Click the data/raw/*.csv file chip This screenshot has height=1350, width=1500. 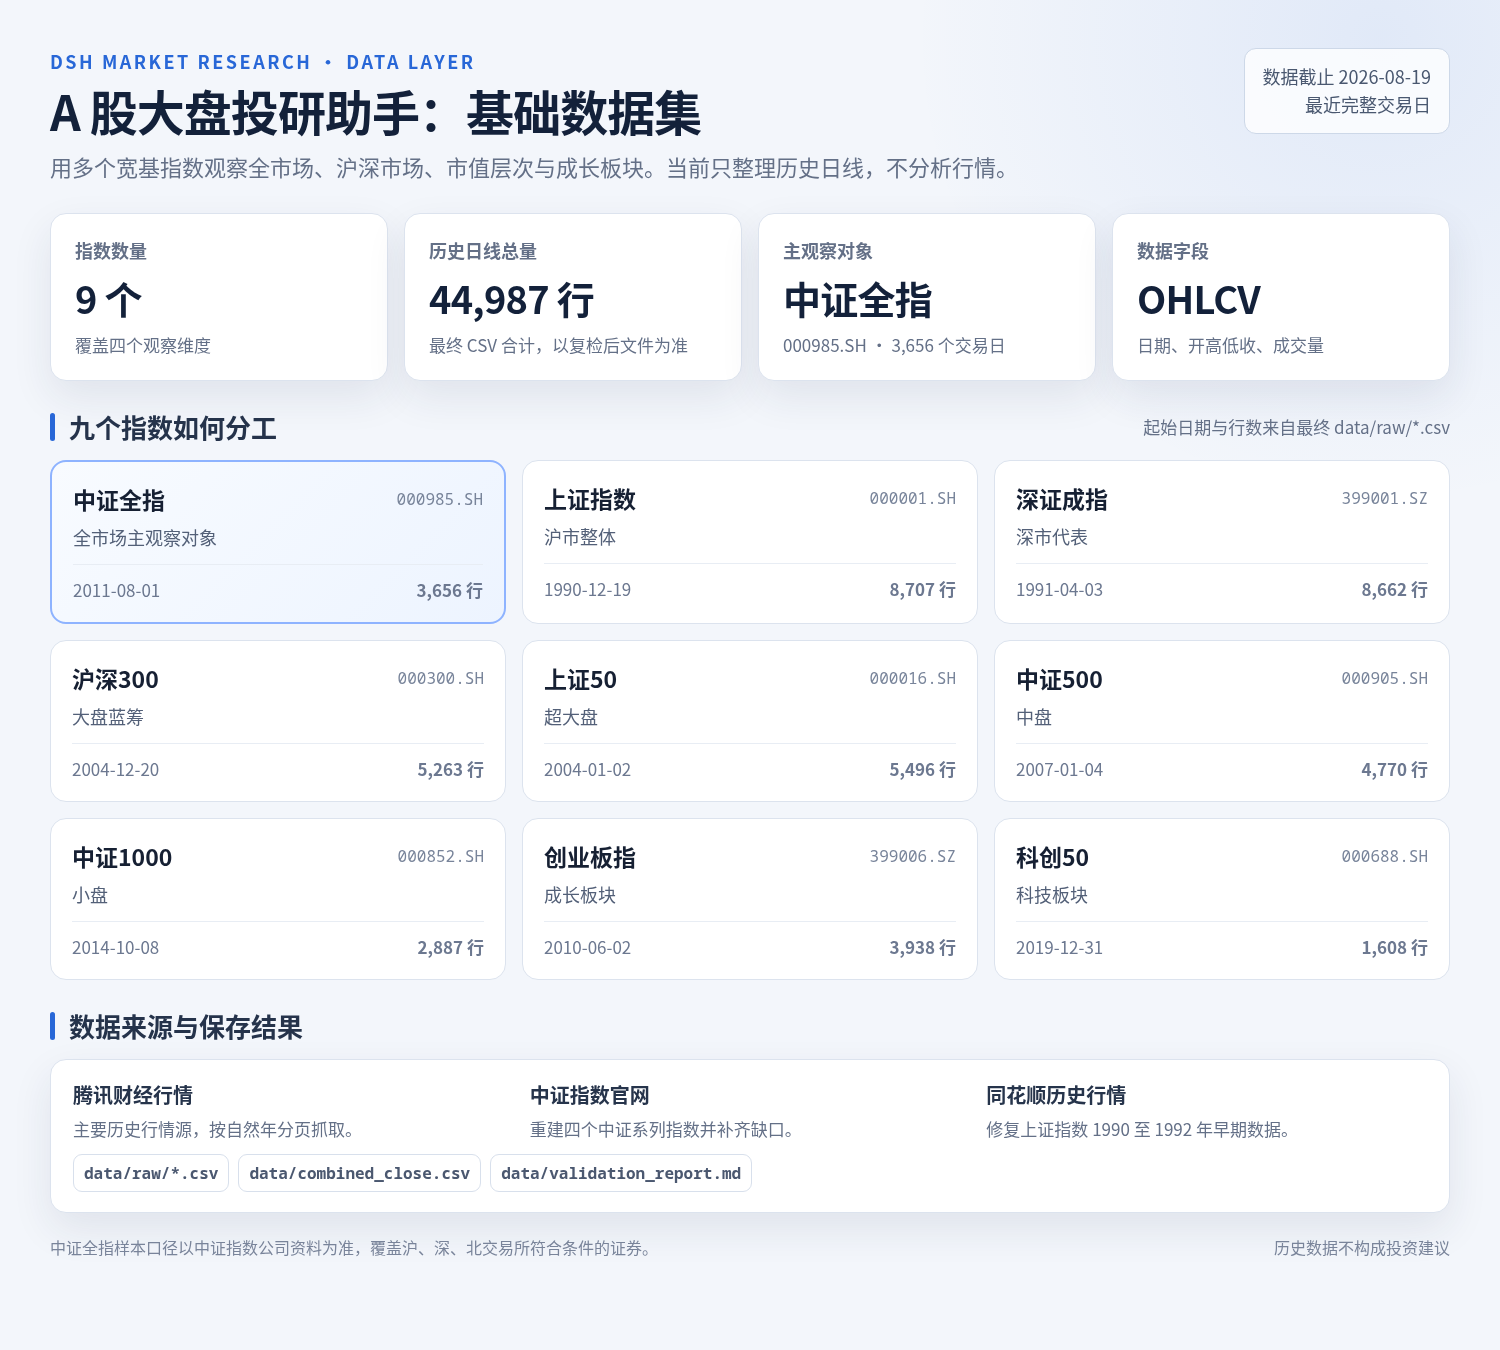click(x=151, y=1173)
